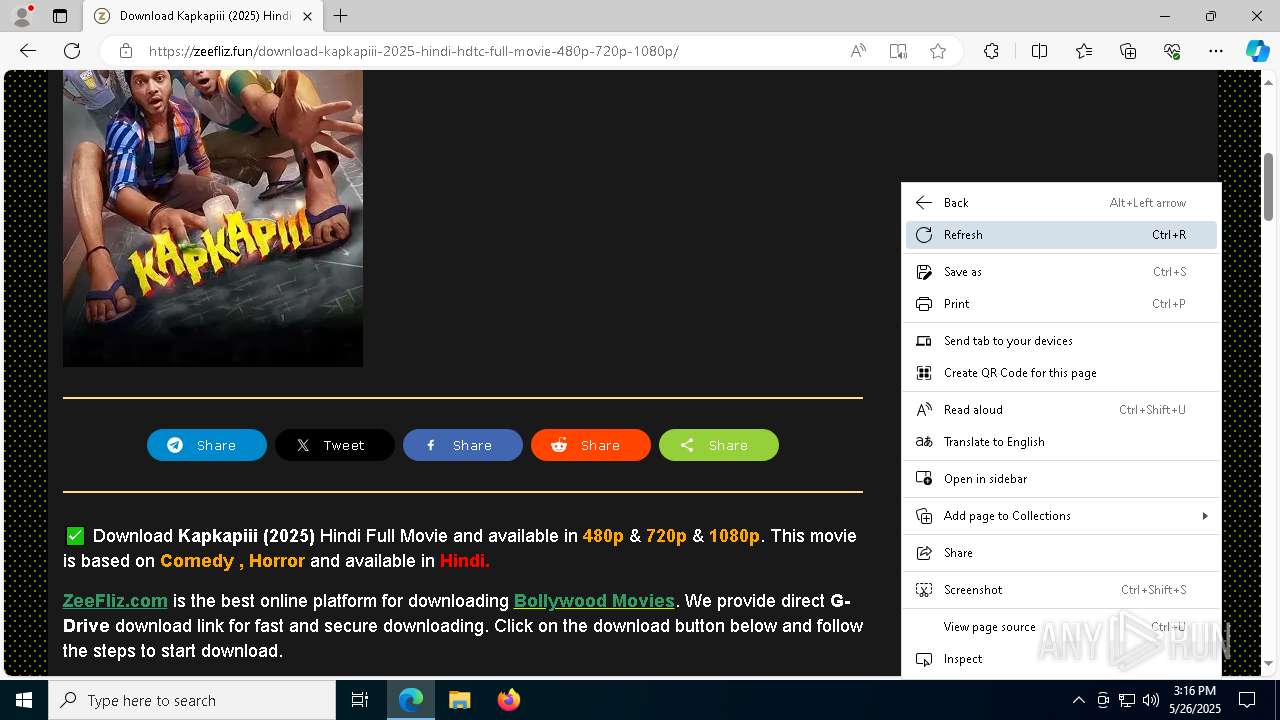Show hidden system tray icons chevron

pyautogui.click(x=1078, y=700)
